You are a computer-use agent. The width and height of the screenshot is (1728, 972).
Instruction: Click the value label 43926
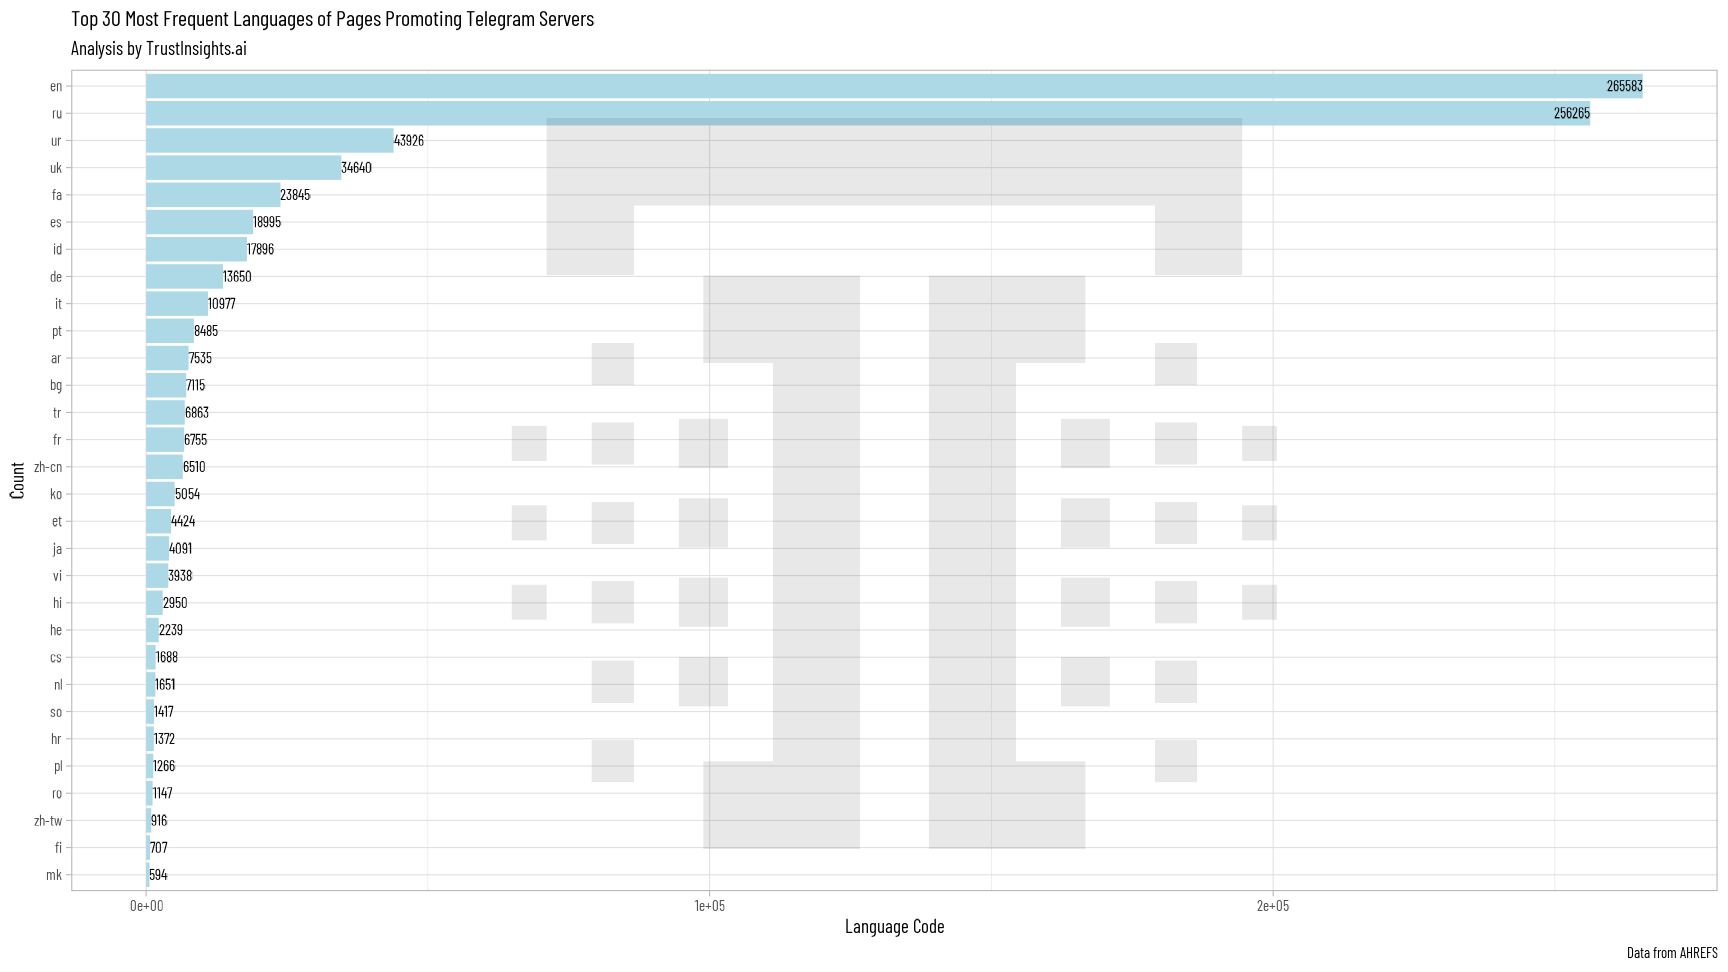tap(409, 140)
